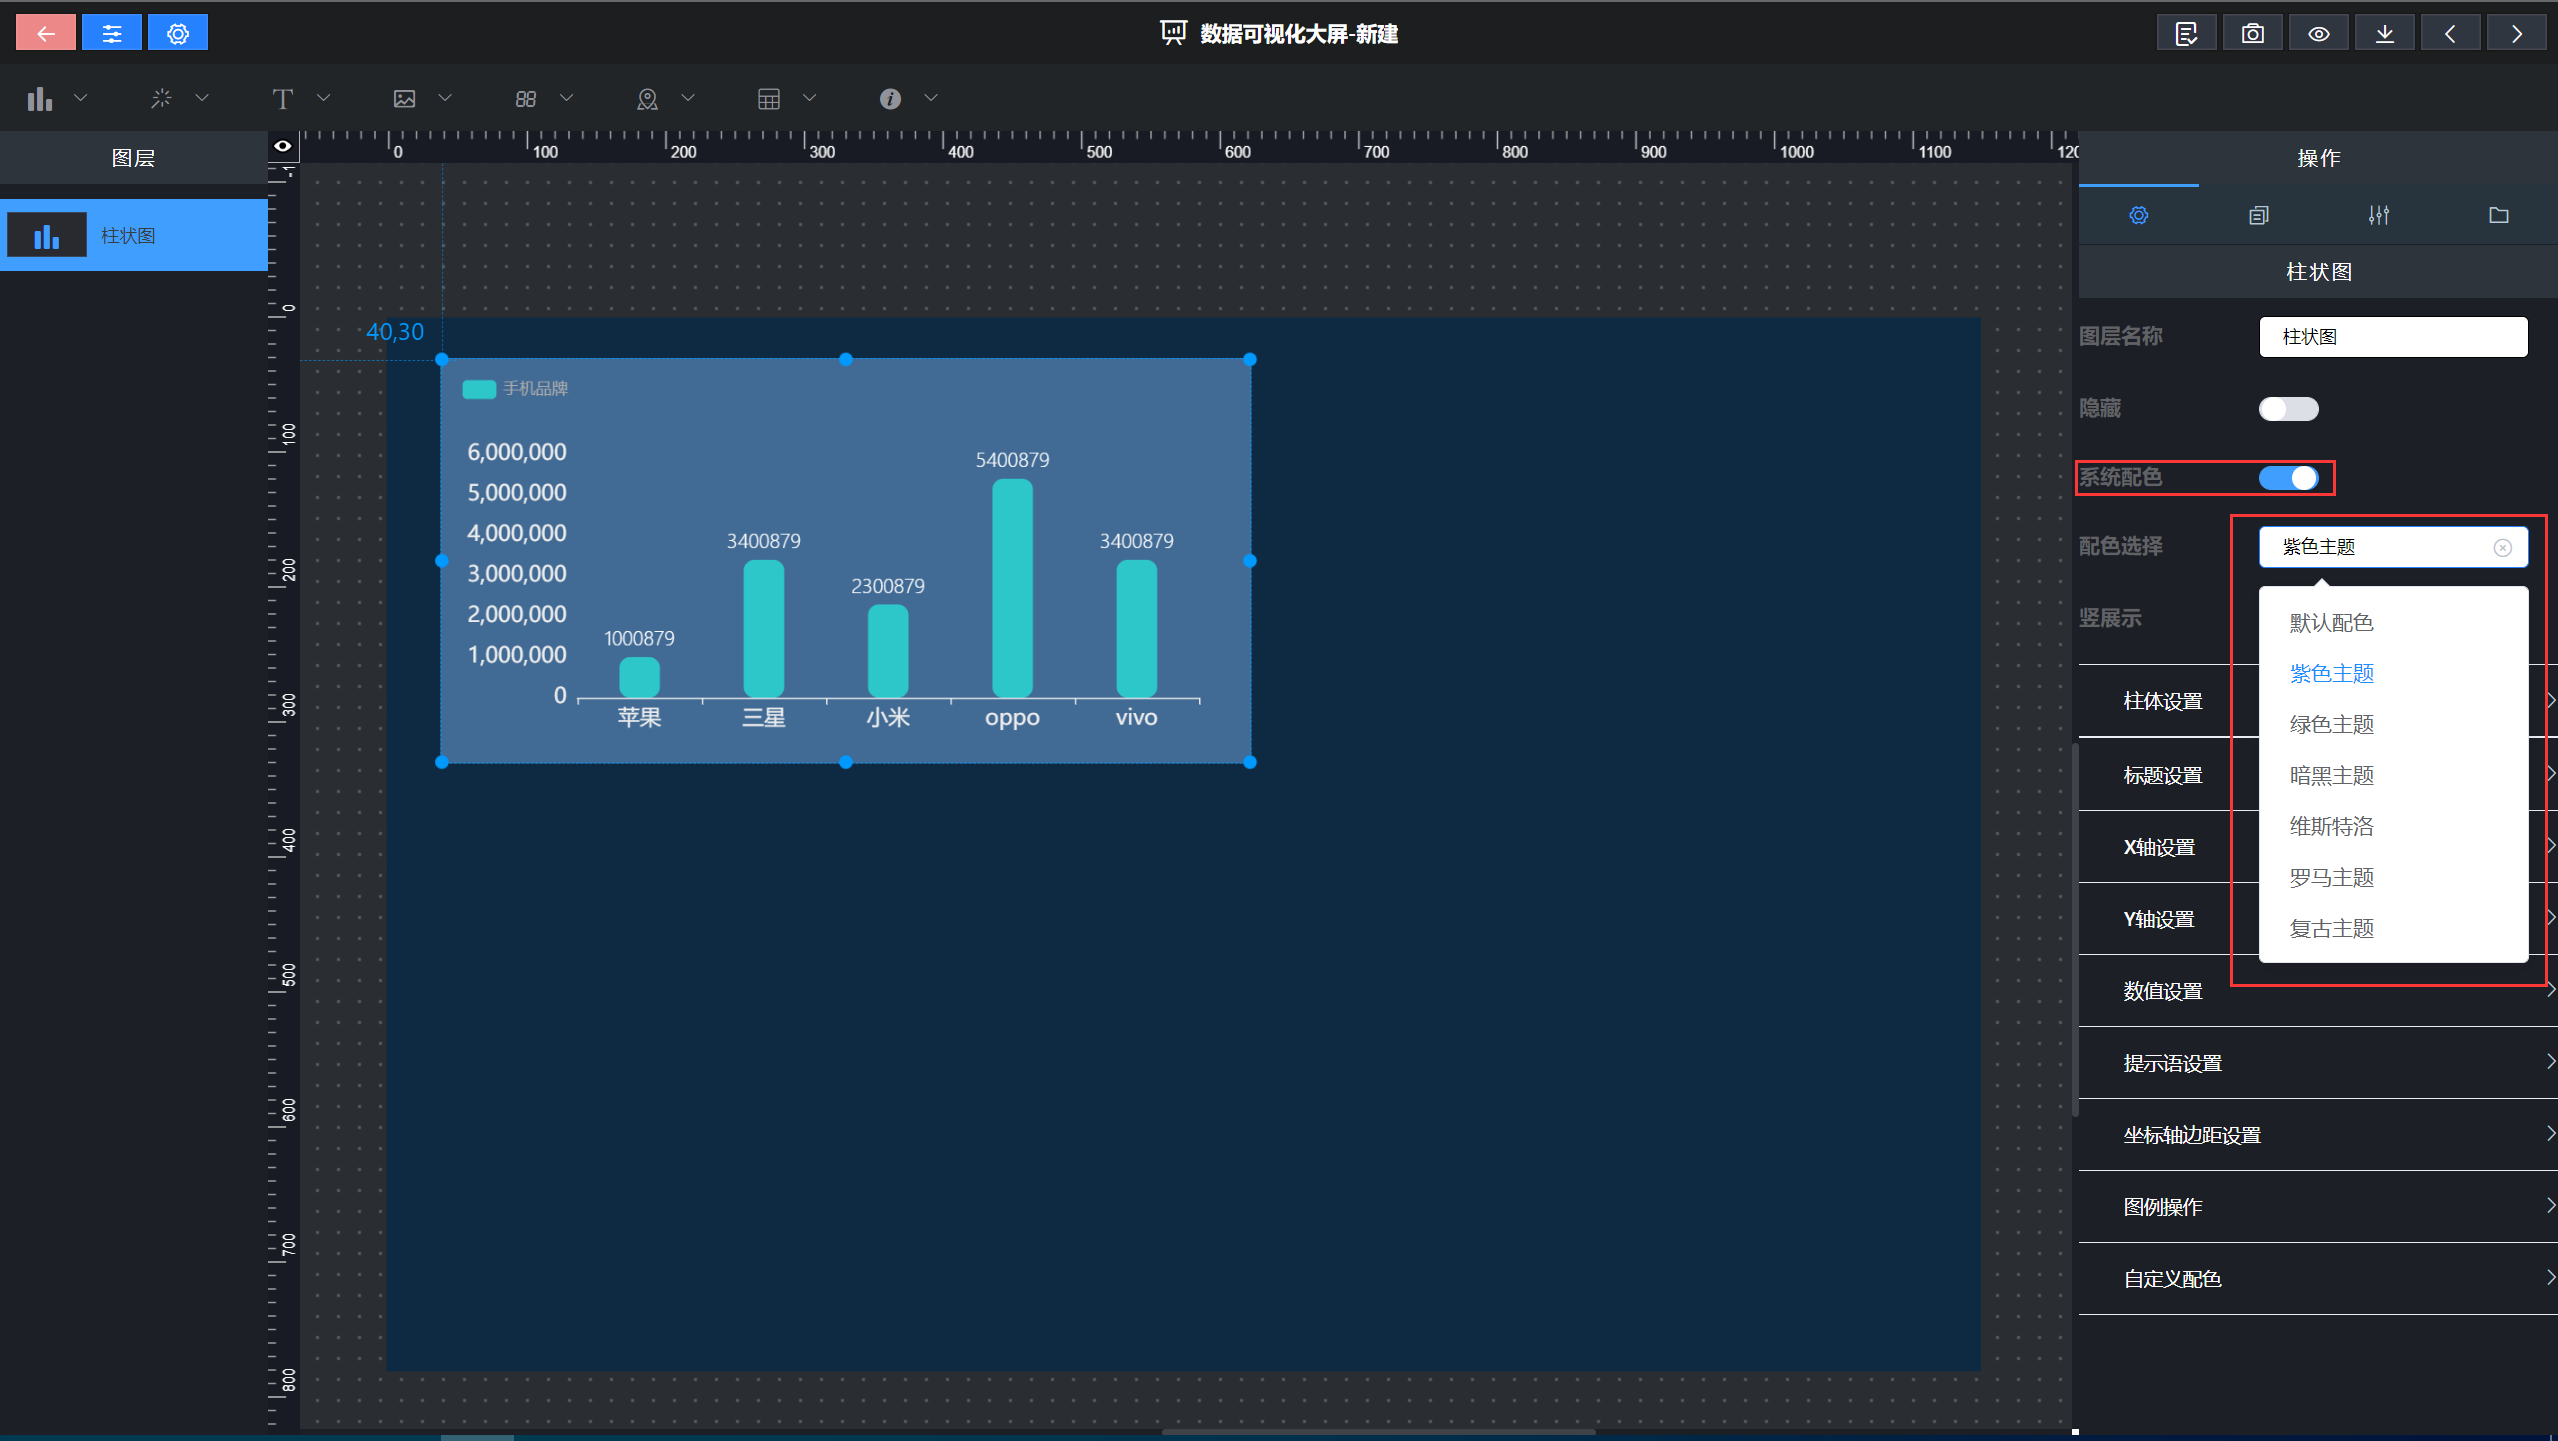The image size is (2558, 1441).
Task: Click the camera screenshot icon
Action: click(2252, 33)
